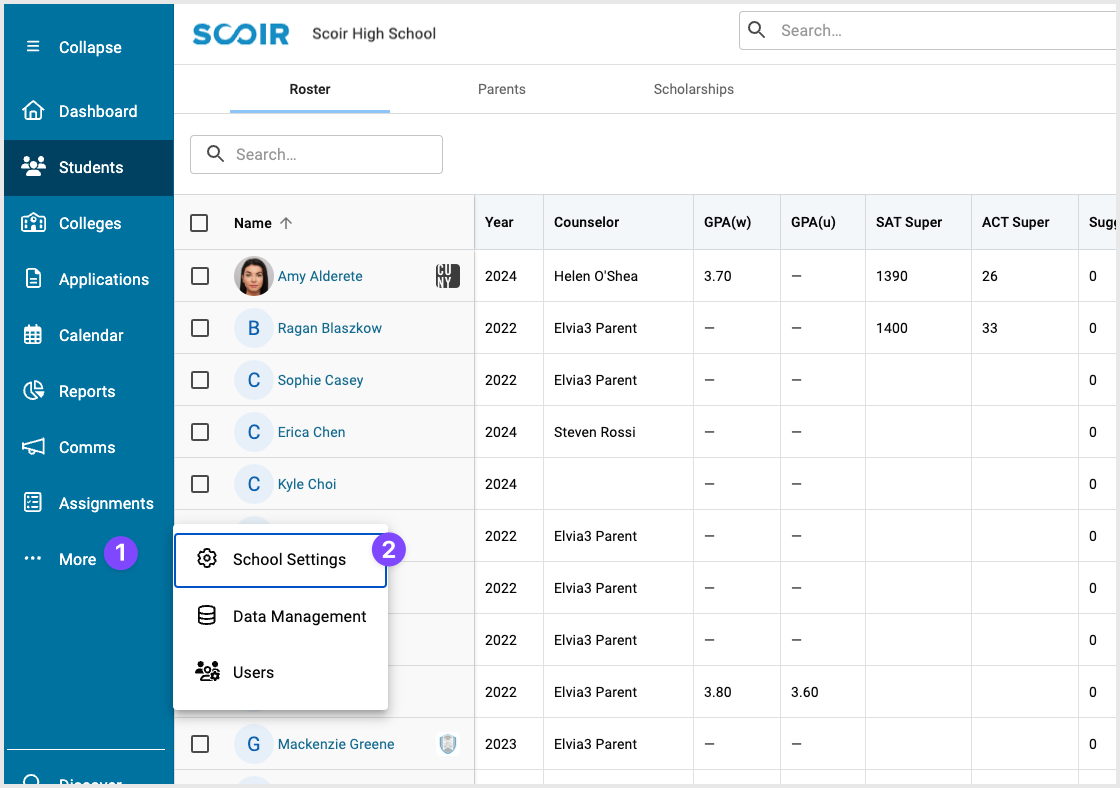The height and width of the screenshot is (788, 1120).
Task: Open Sophie Casey's student profile link
Action: [x=321, y=380]
